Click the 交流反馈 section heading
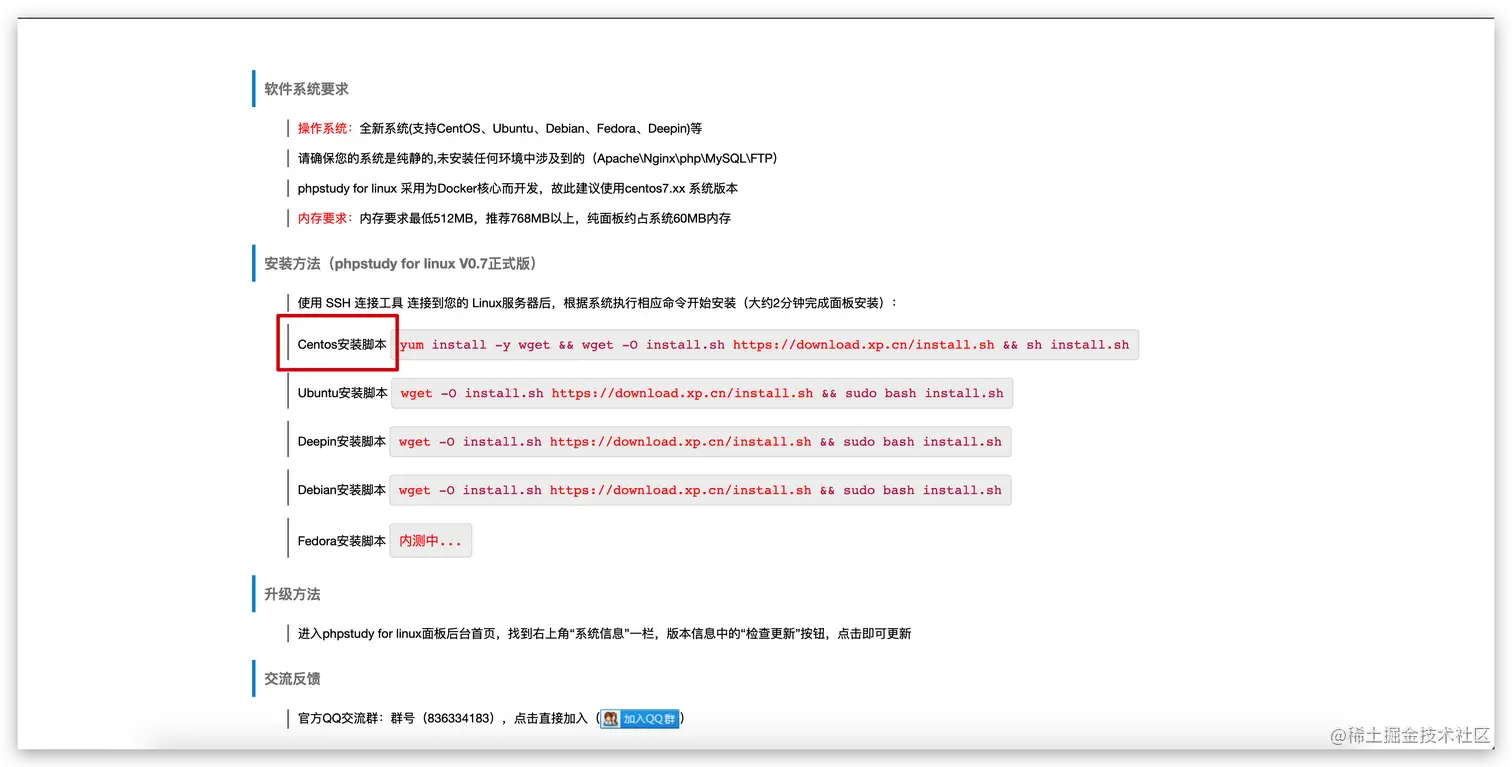This screenshot has height=767, width=1512. (x=292, y=679)
